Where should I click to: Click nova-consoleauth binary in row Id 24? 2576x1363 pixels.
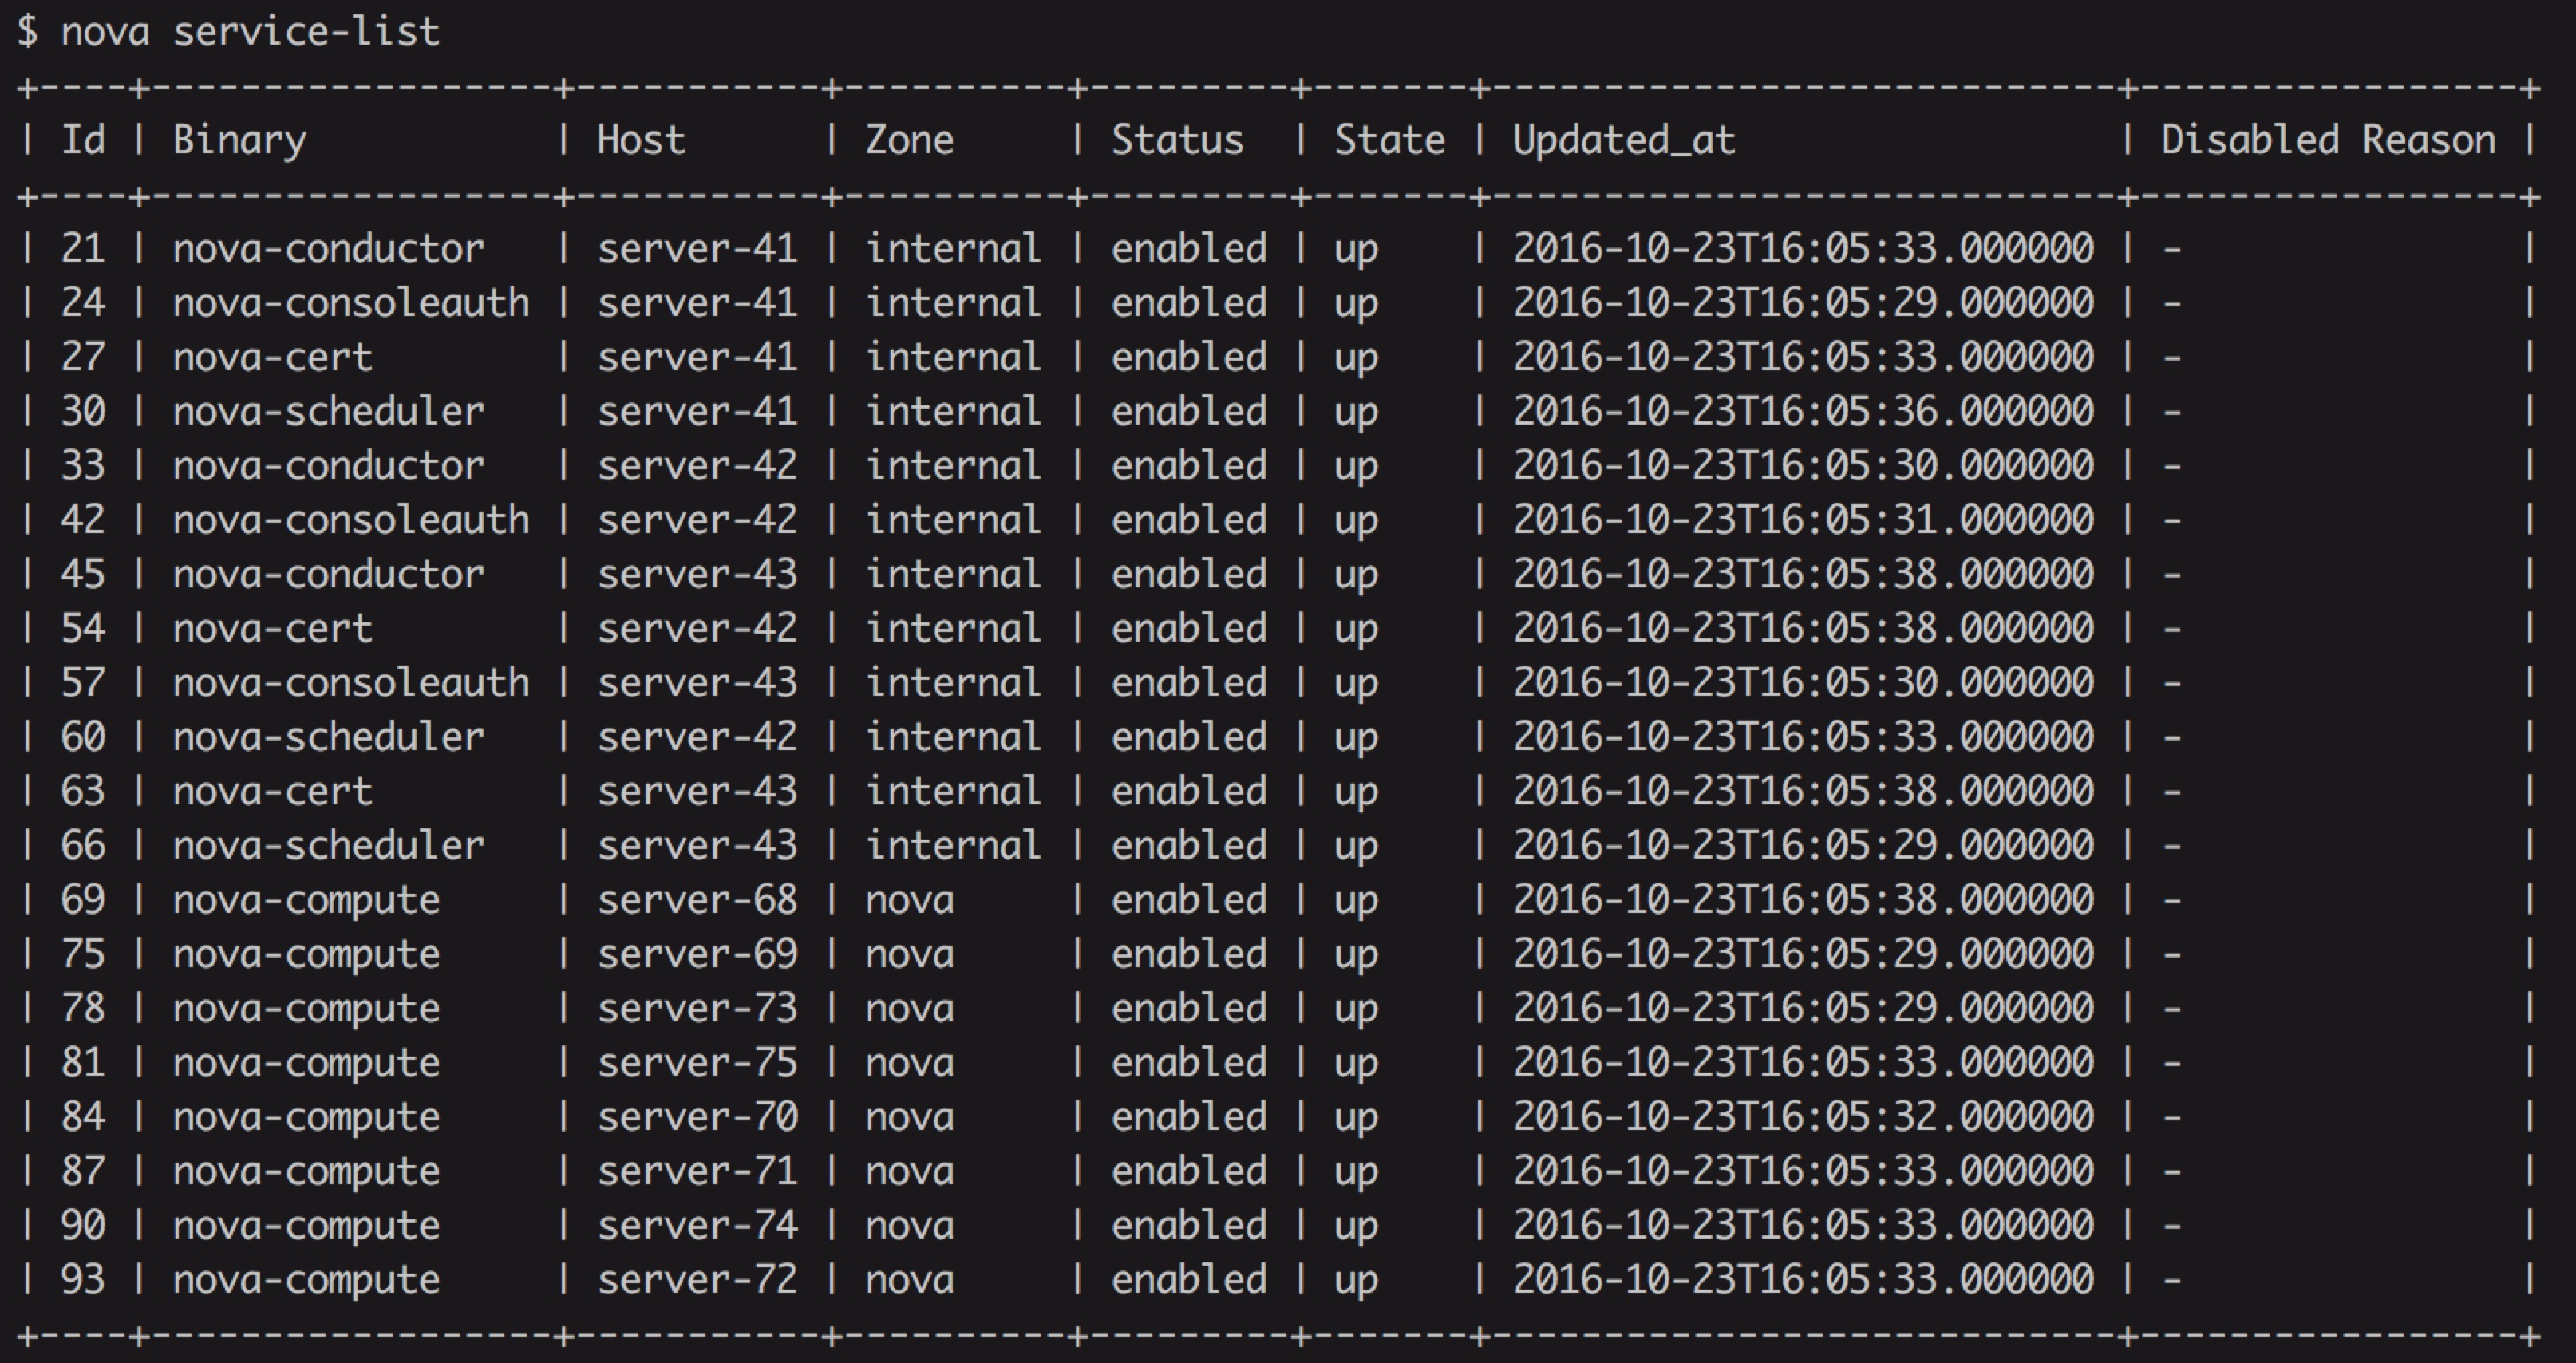click(350, 303)
